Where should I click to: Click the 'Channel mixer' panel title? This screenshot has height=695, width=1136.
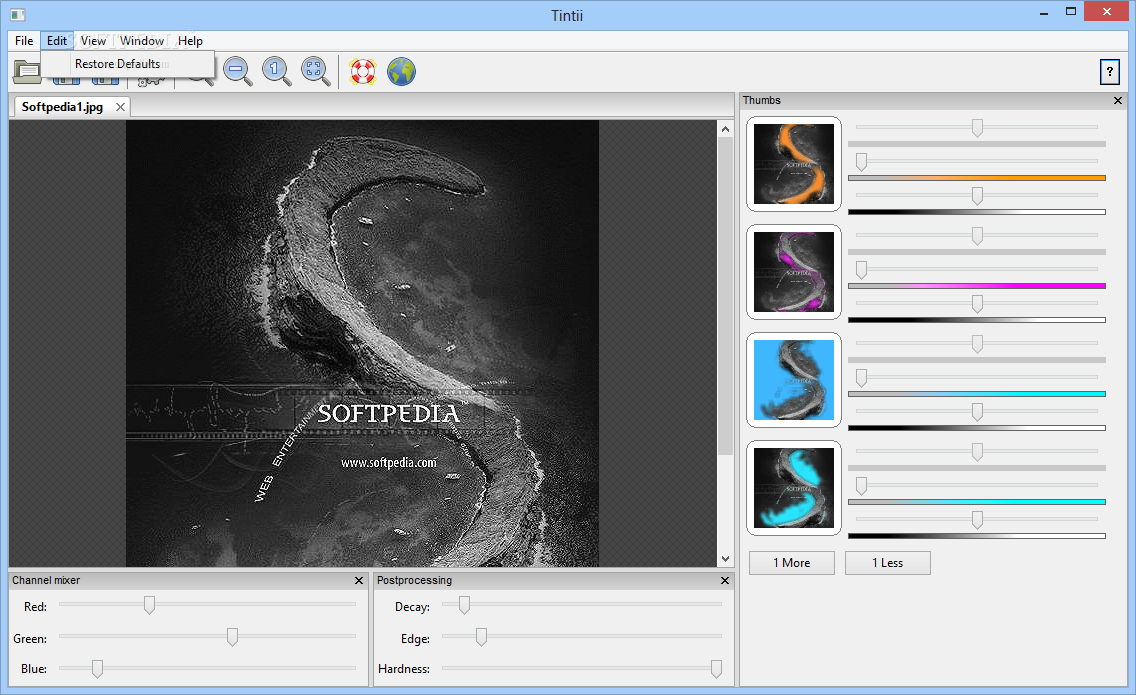[x=46, y=580]
